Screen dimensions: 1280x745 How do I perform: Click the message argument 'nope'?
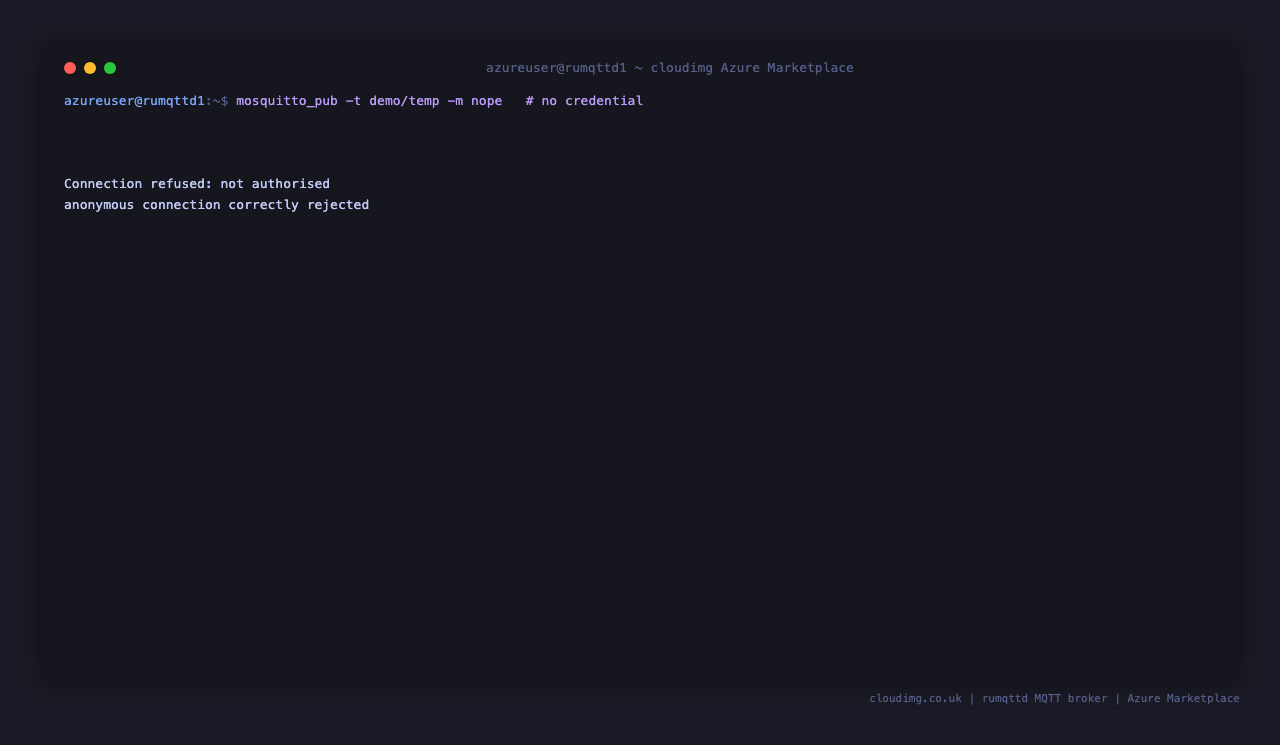pyautogui.click(x=487, y=101)
